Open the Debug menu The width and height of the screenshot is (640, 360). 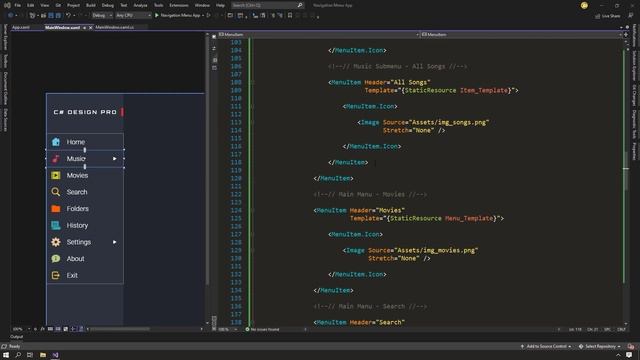[x=108, y=5]
